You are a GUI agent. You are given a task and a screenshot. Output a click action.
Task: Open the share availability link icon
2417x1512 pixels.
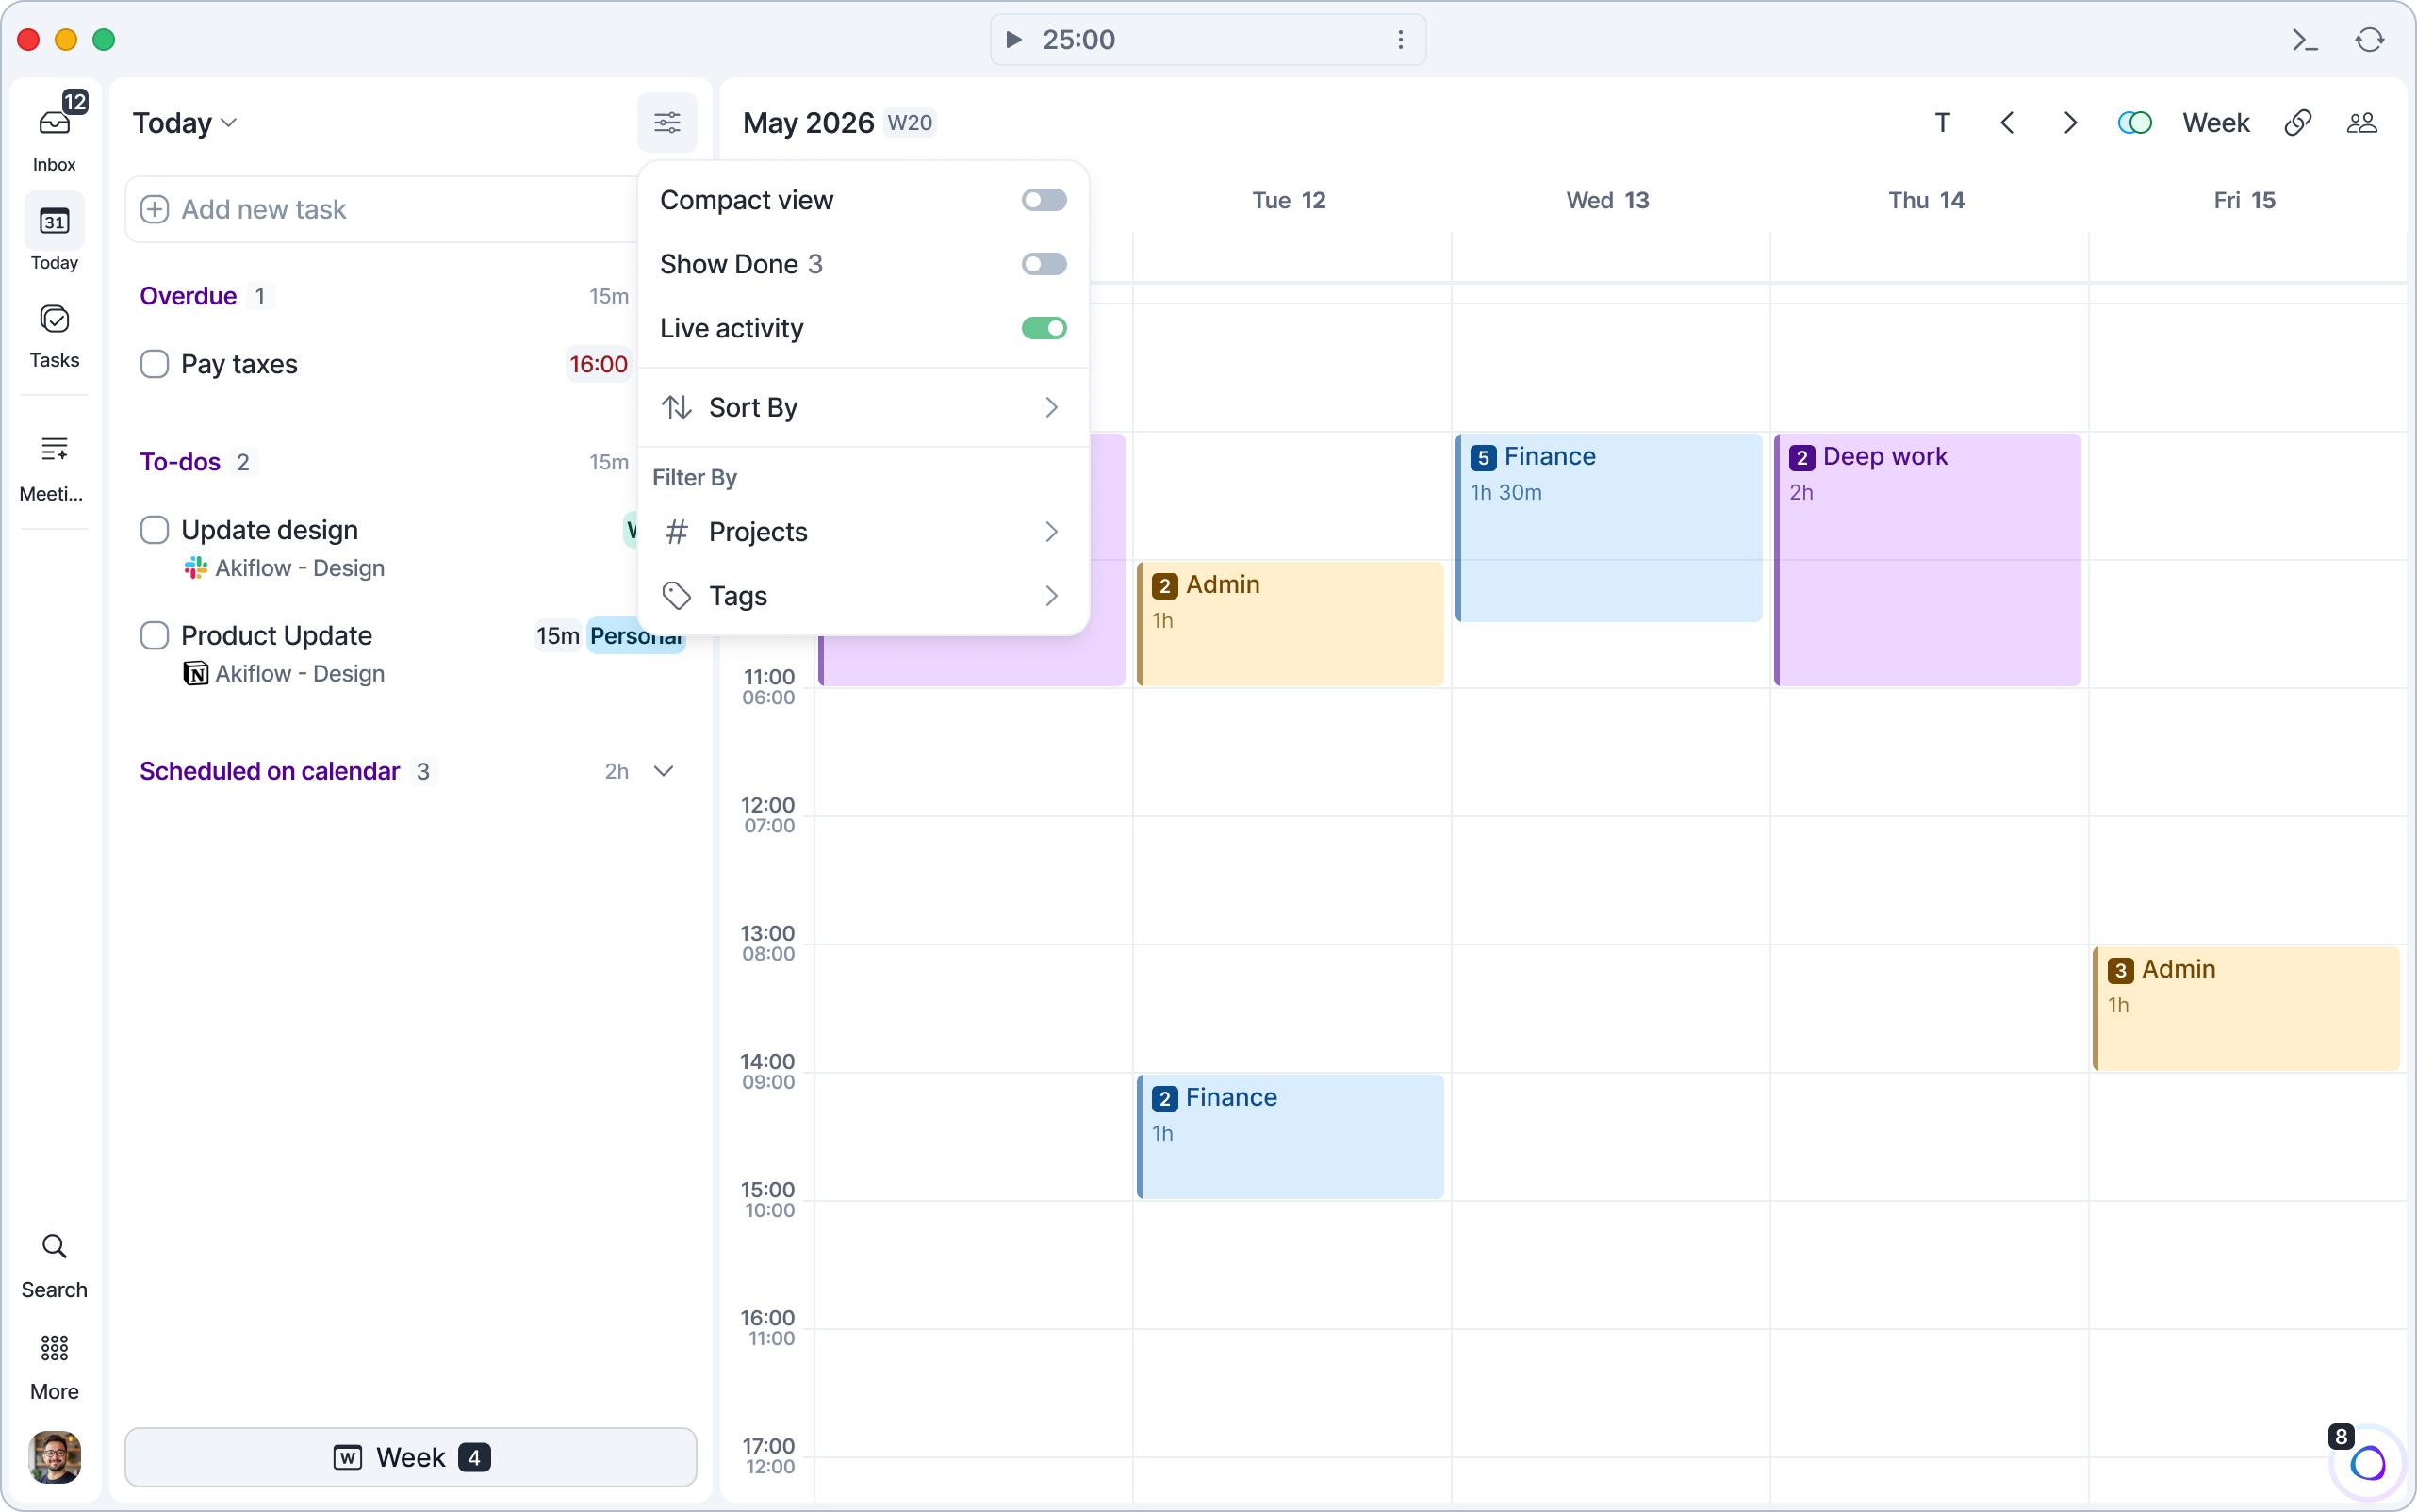(x=2297, y=122)
